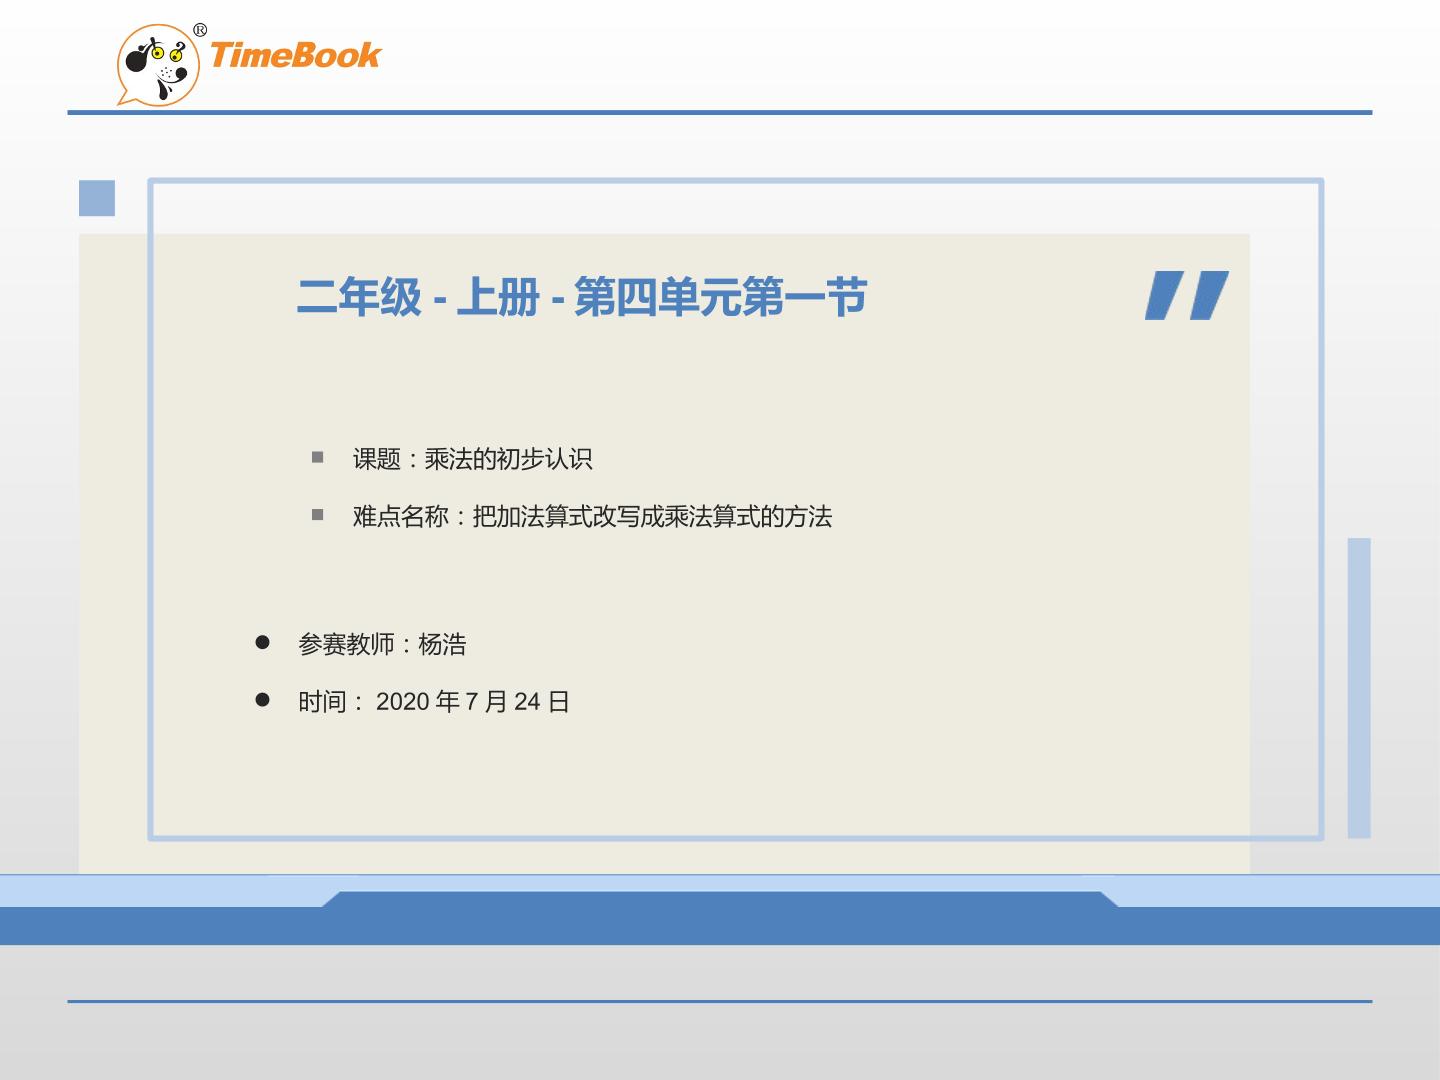Image resolution: width=1440 pixels, height=1080 pixels.
Task: Select the line 课题：乘法的初步认识
Action: (472, 459)
